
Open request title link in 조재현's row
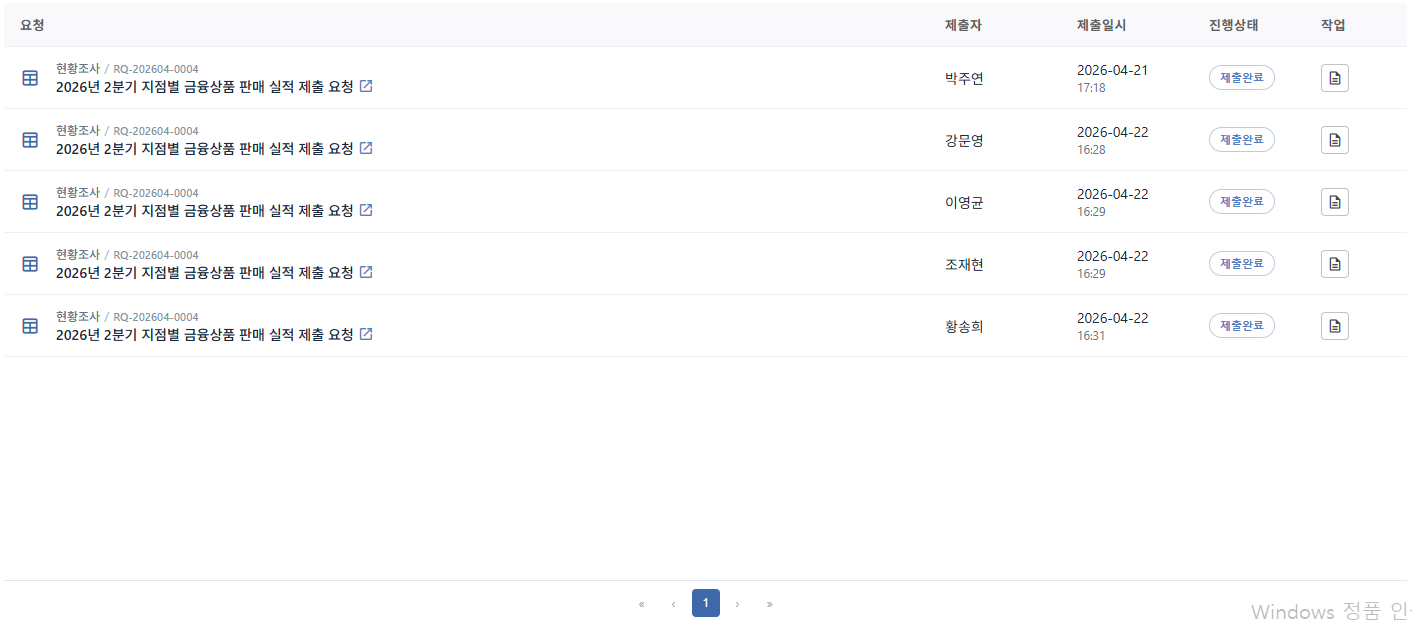tap(205, 272)
